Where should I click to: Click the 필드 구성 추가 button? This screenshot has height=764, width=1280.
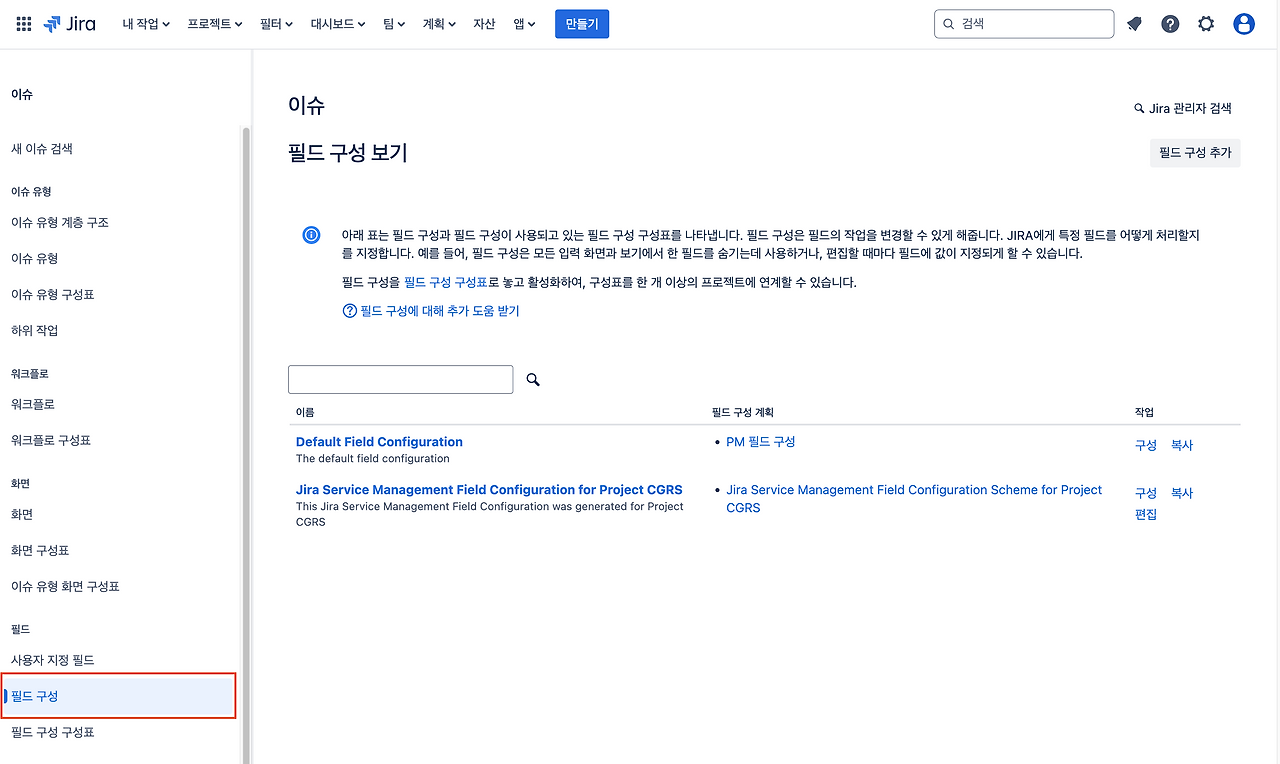(1195, 152)
